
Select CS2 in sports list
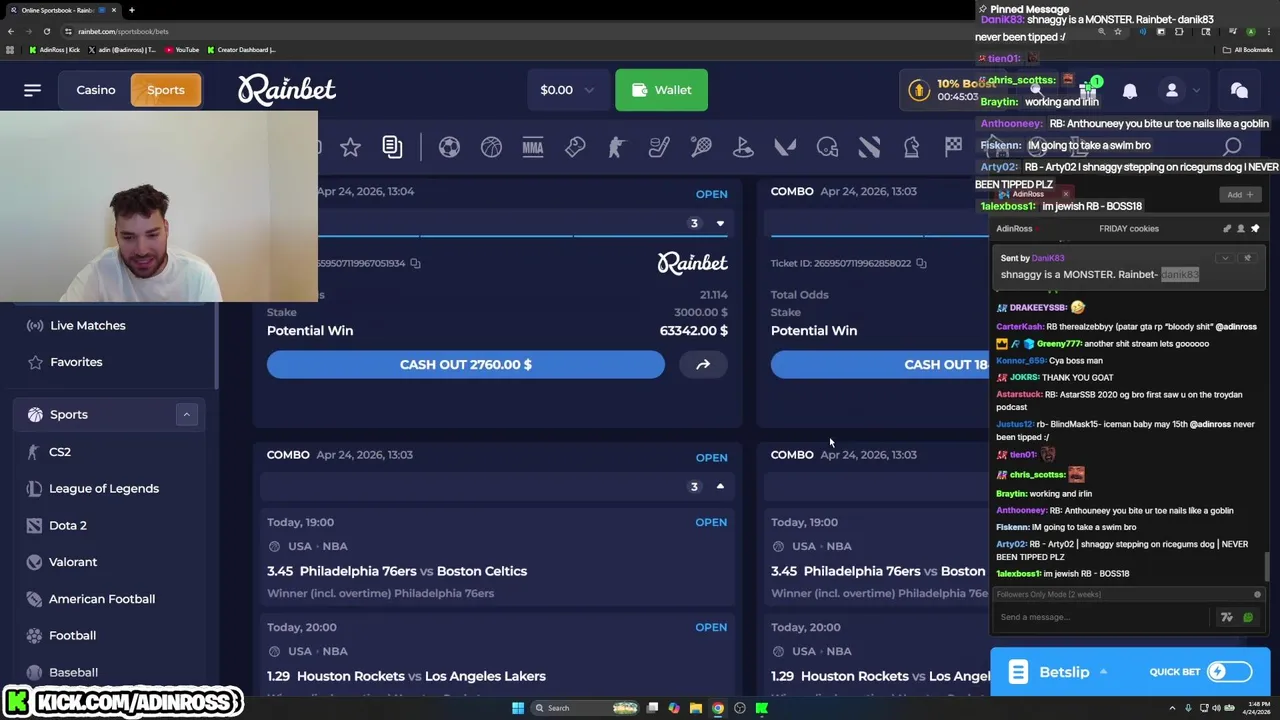[60, 452]
